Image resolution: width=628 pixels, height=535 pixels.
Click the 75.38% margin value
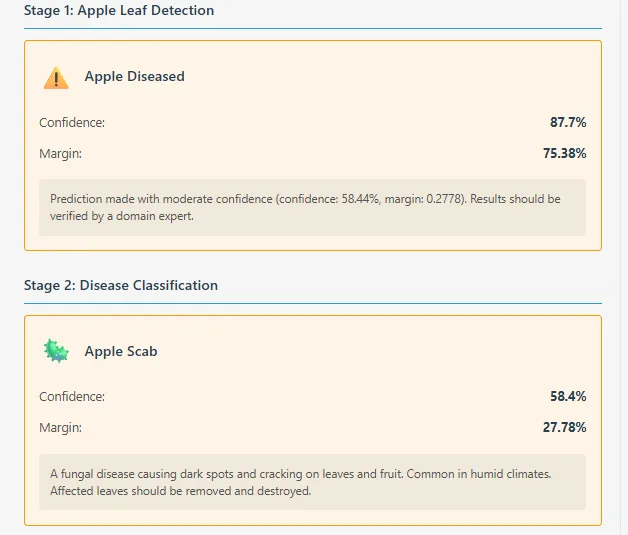pyautogui.click(x=564, y=153)
